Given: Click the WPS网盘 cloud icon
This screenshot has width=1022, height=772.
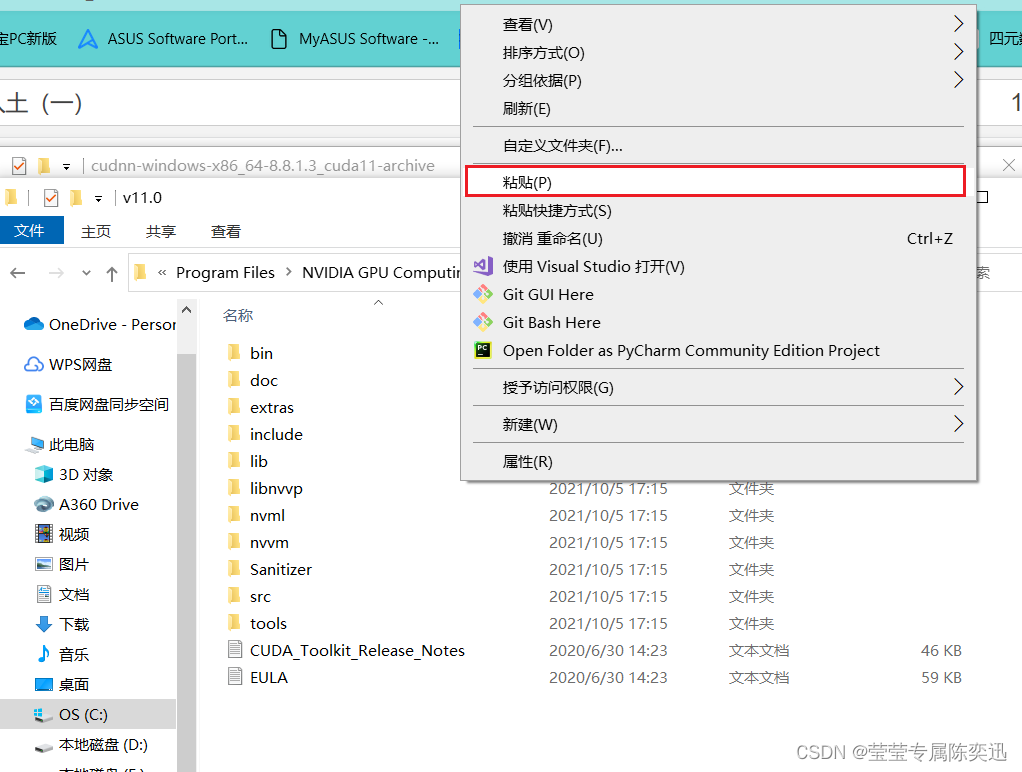Looking at the screenshot, I should pos(34,364).
